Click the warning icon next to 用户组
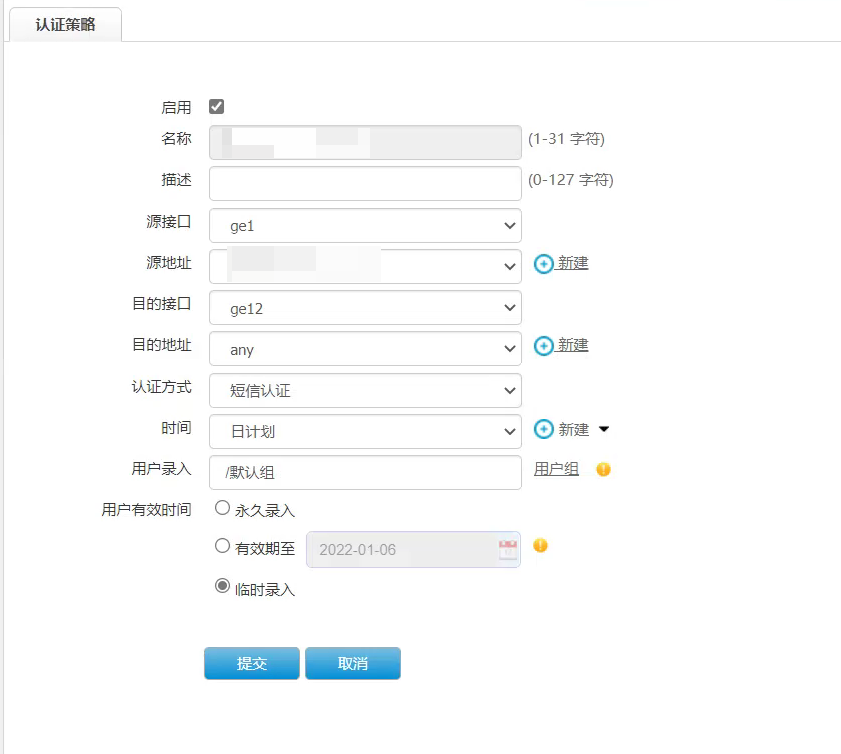The width and height of the screenshot is (841, 754). tap(603, 469)
